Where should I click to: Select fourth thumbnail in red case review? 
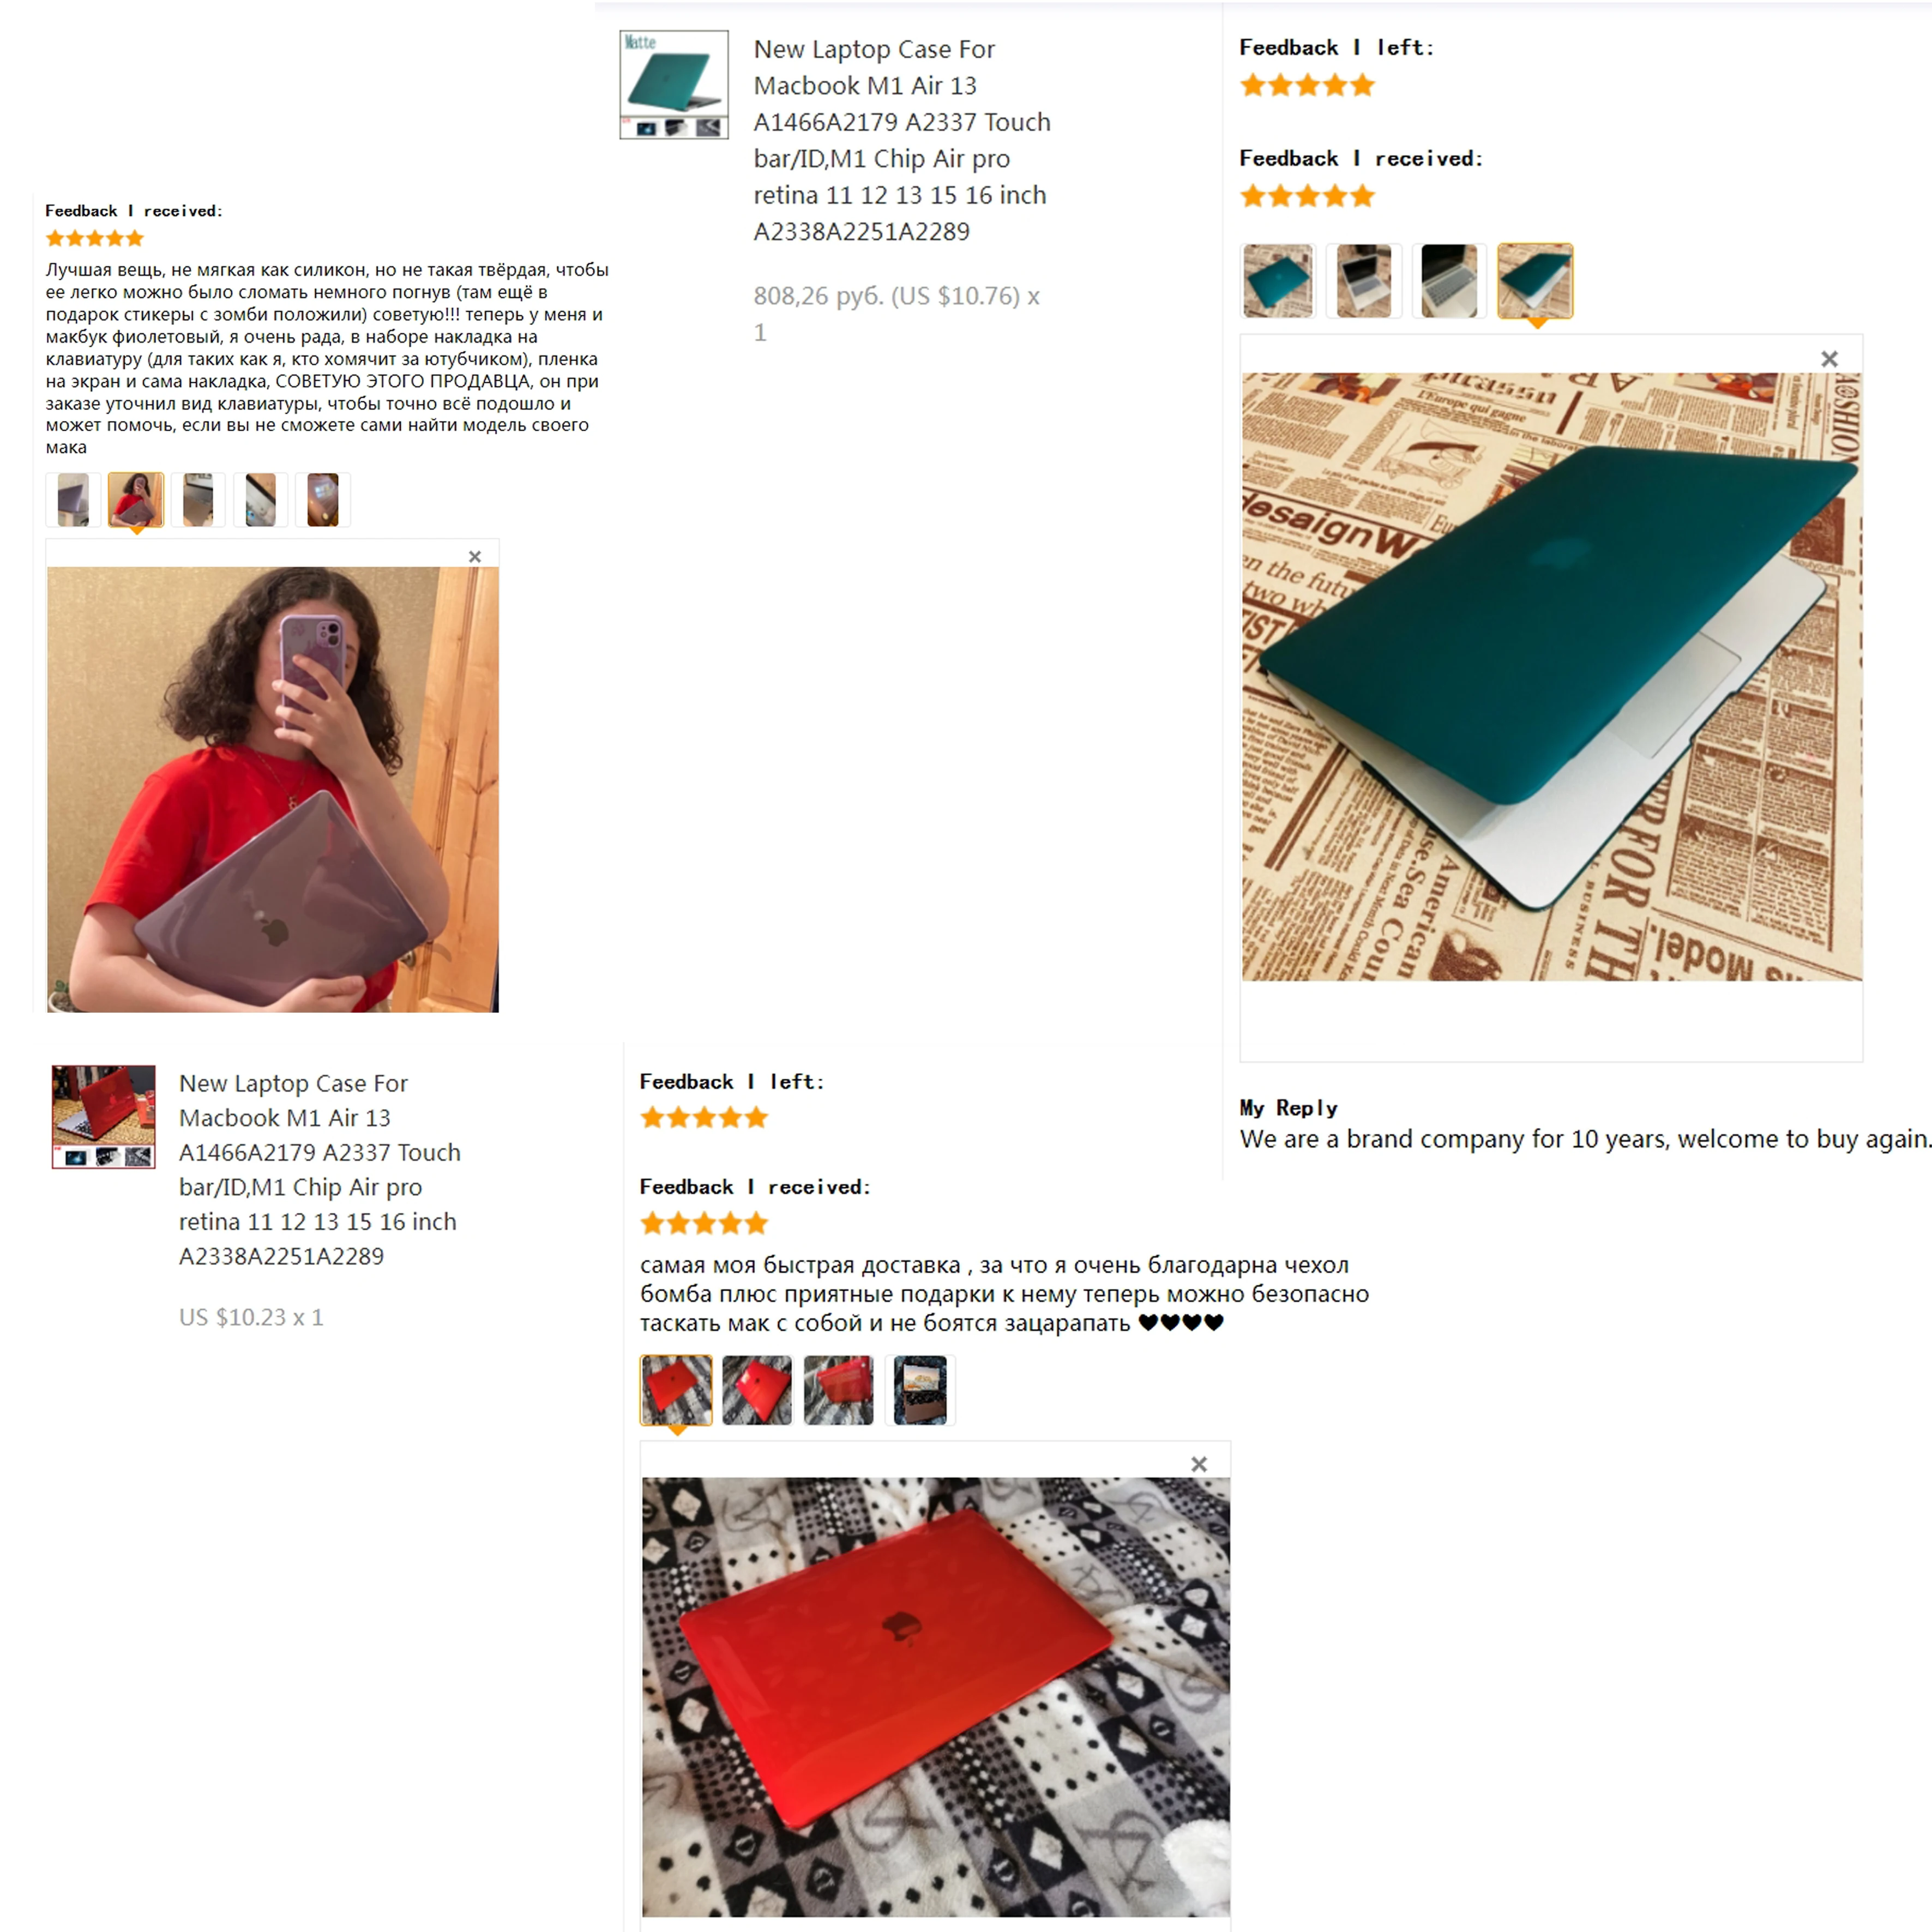coord(920,1390)
